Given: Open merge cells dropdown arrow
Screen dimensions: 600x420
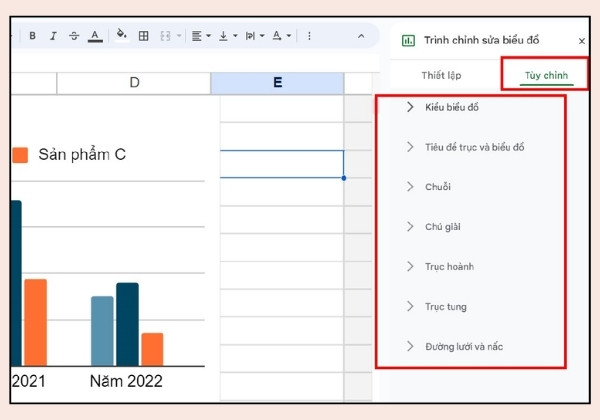Looking at the screenshot, I should pyautogui.click(x=179, y=36).
